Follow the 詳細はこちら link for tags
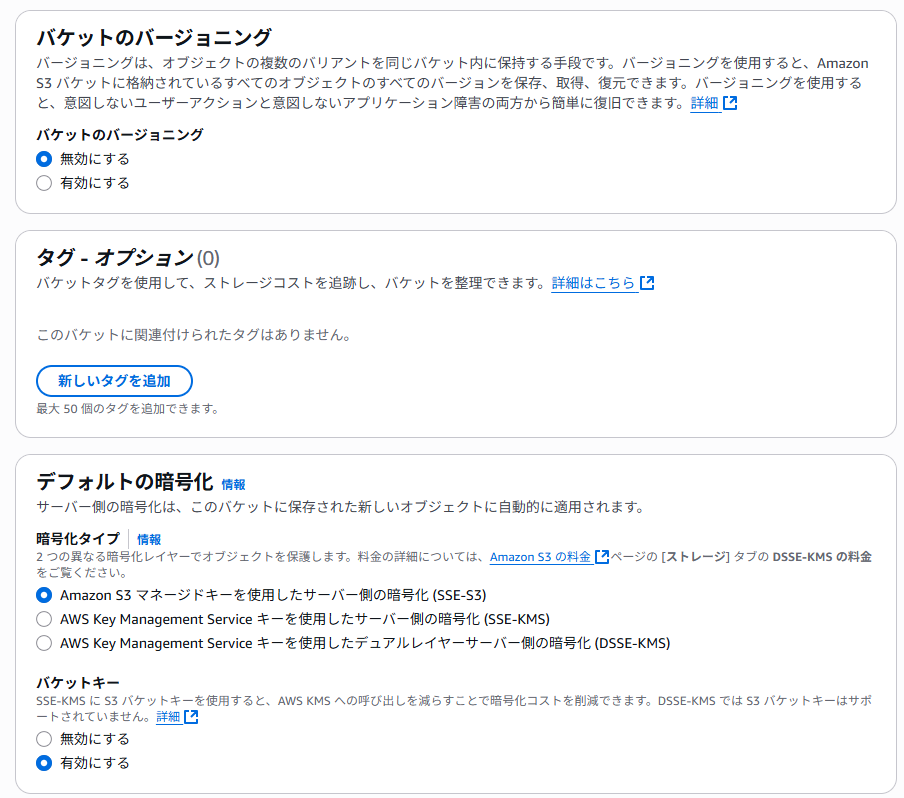Screen dimensions: 904x798 pos(593,283)
